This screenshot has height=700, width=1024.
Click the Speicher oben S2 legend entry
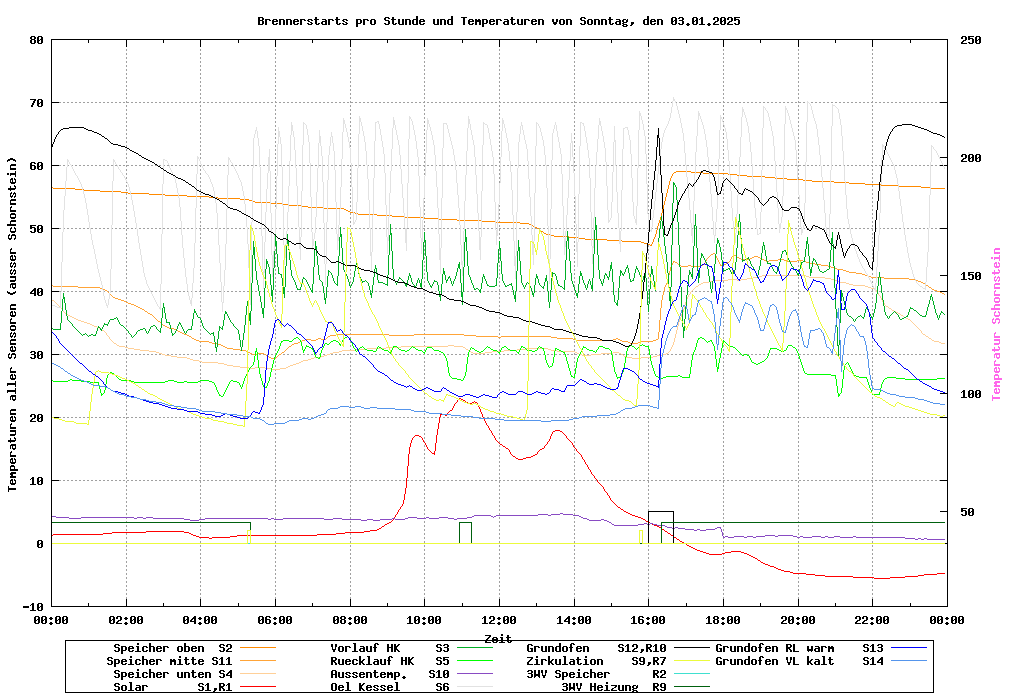coord(172,648)
